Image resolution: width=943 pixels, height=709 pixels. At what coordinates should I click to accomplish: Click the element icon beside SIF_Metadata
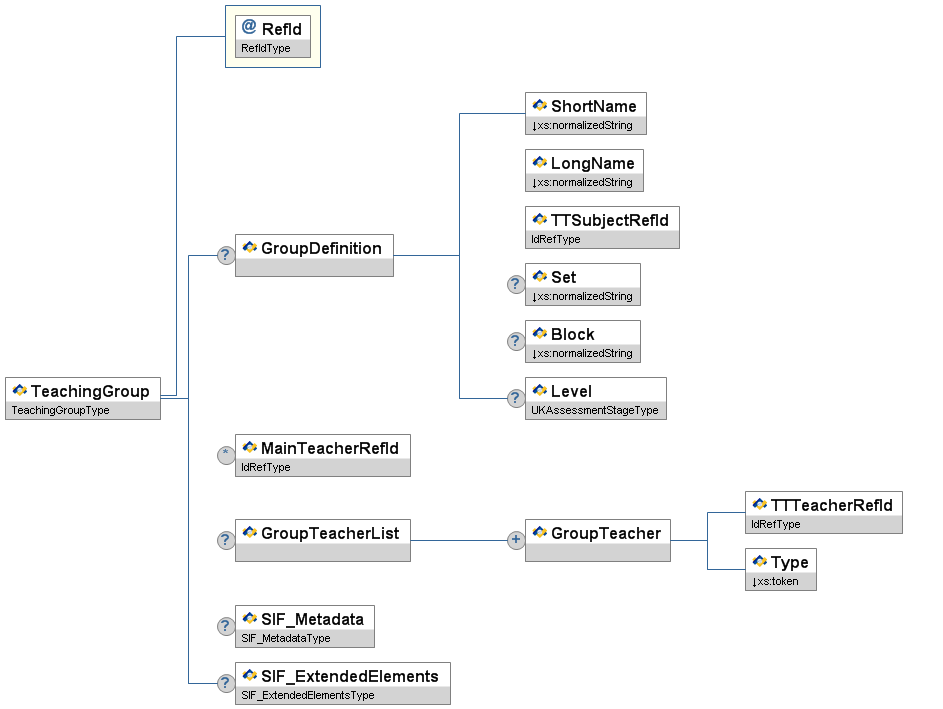click(249, 619)
